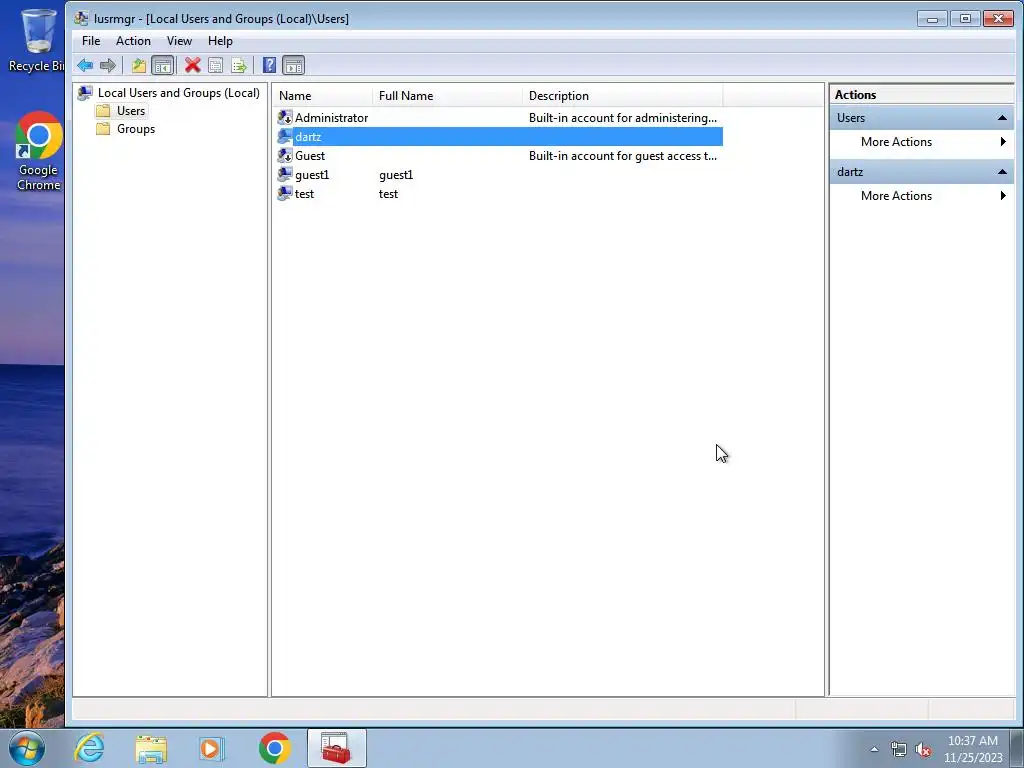Open the File menu
This screenshot has height=768, width=1024.
tap(91, 40)
